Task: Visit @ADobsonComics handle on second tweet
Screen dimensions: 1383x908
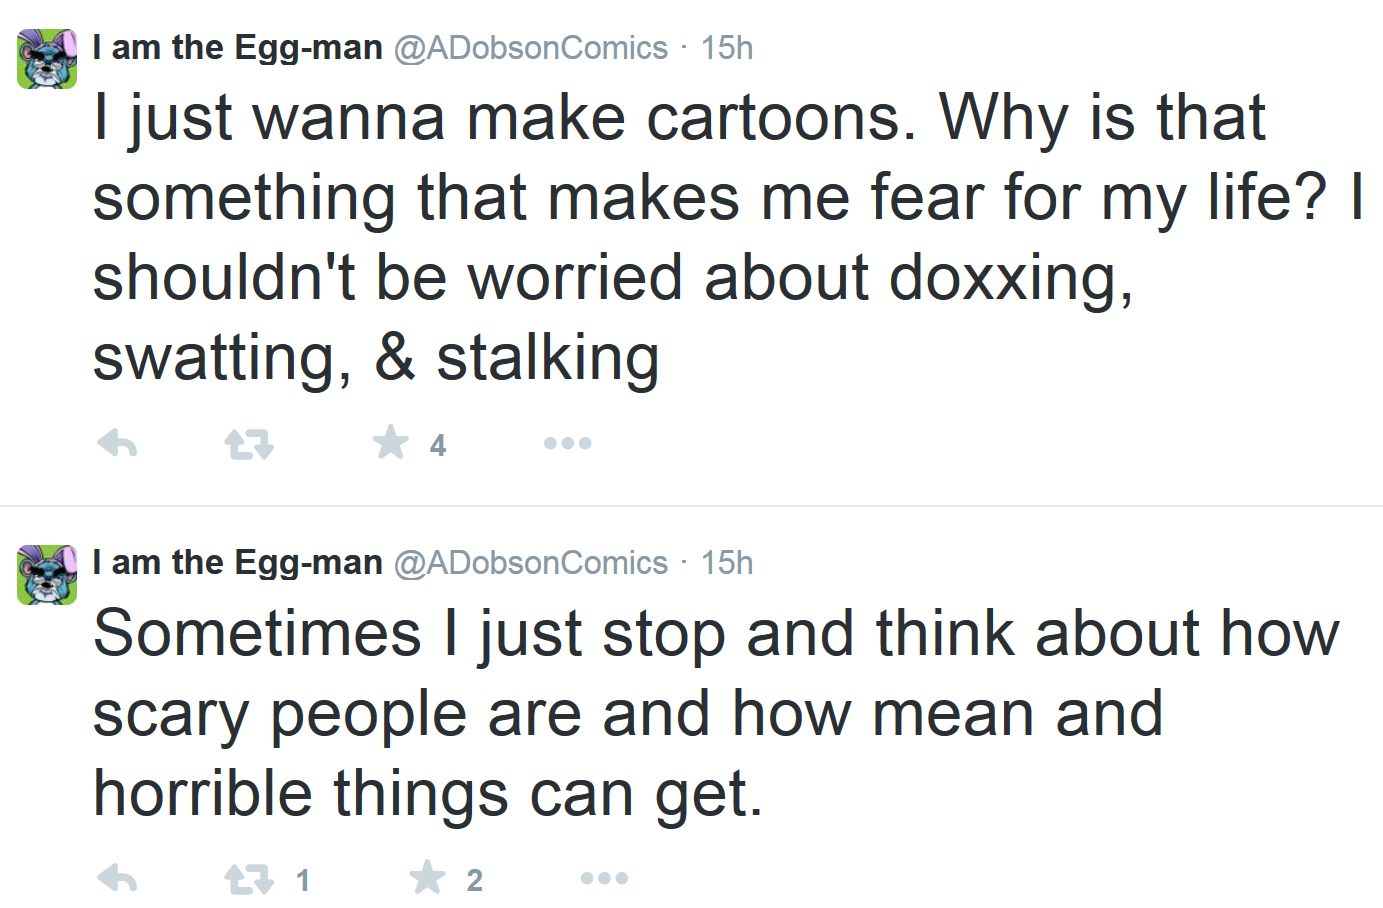Action: [x=531, y=562]
